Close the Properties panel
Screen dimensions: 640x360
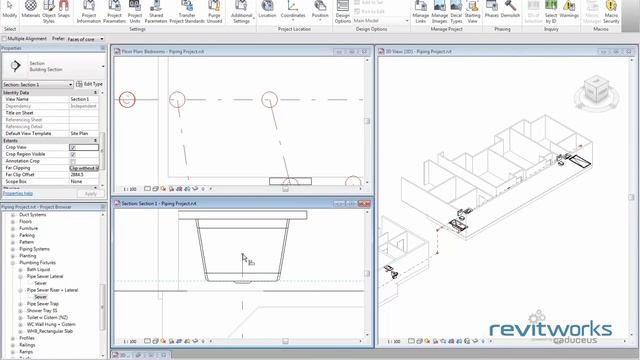[102, 48]
